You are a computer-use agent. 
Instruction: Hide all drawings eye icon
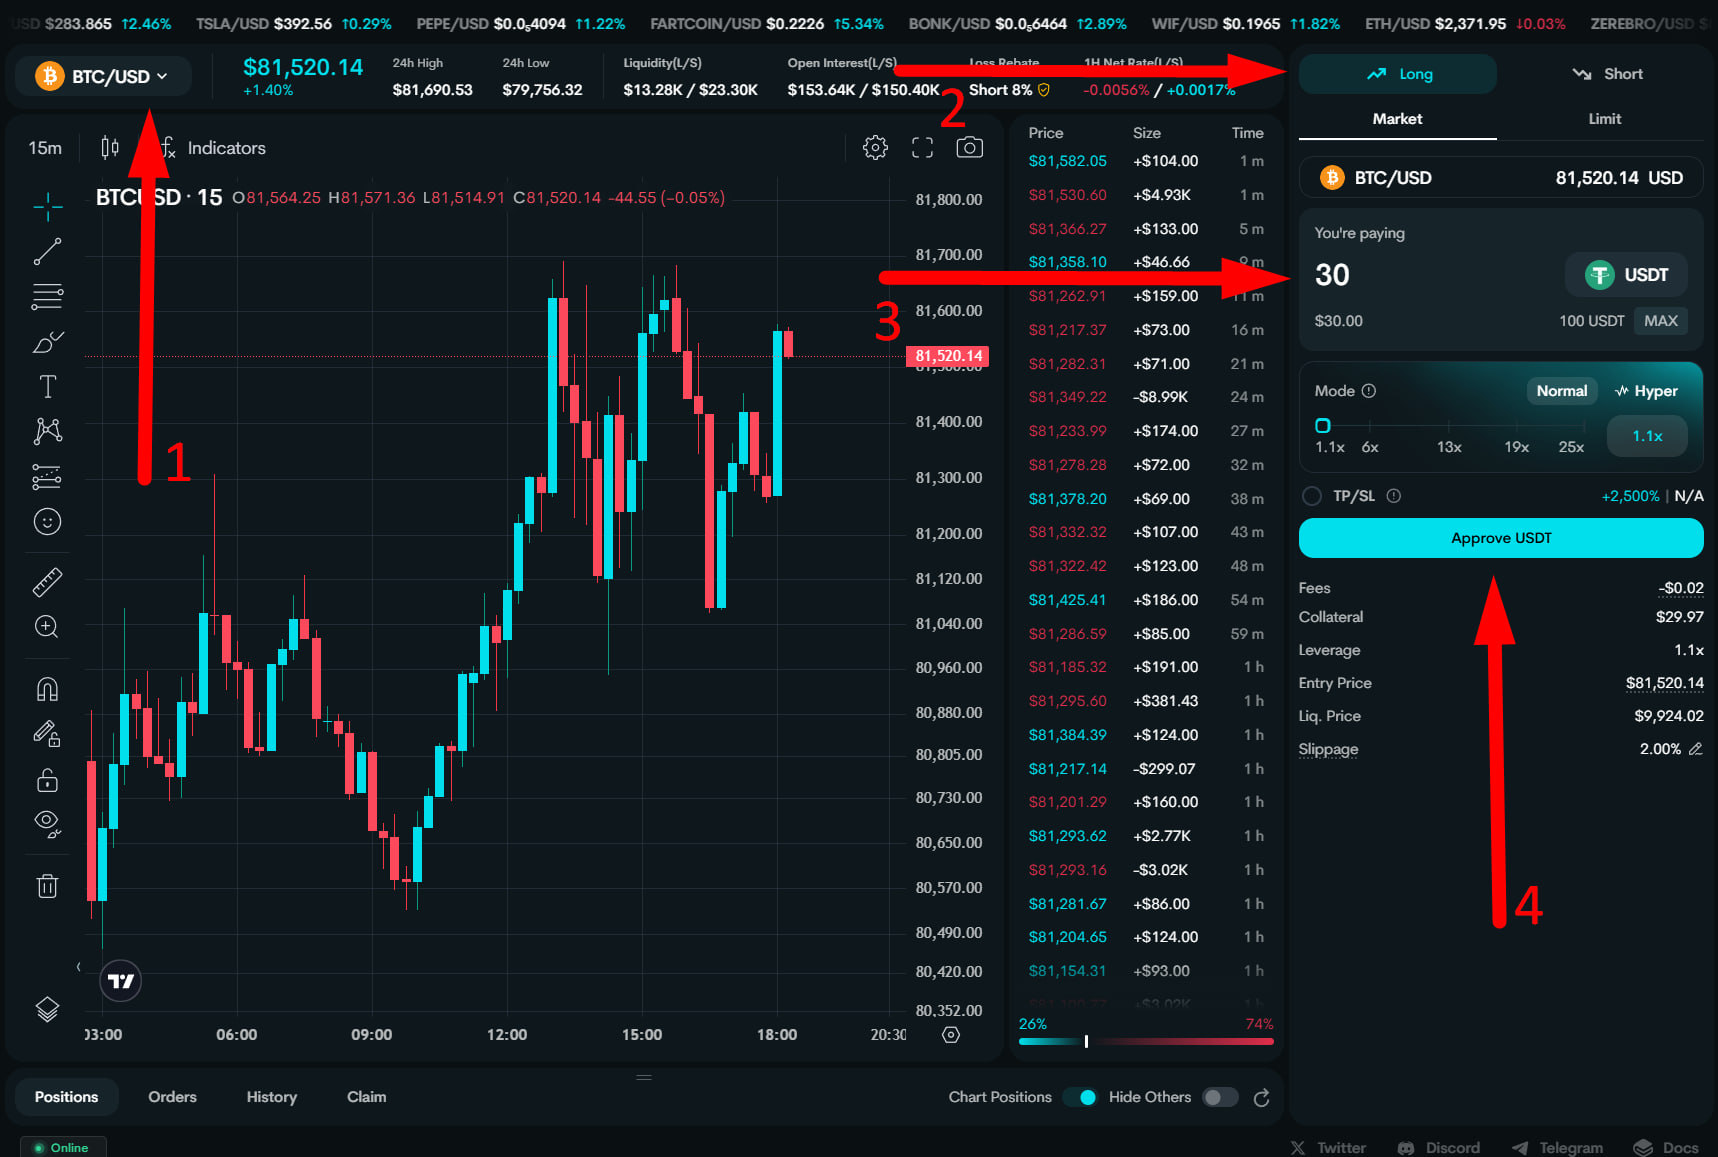[47, 823]
